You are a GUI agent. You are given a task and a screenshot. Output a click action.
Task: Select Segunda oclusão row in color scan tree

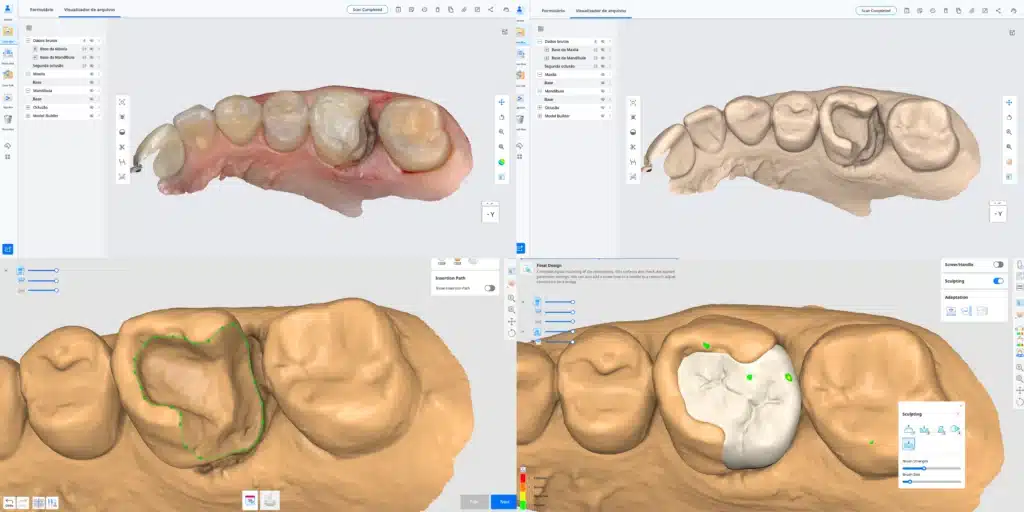[63, 65]
